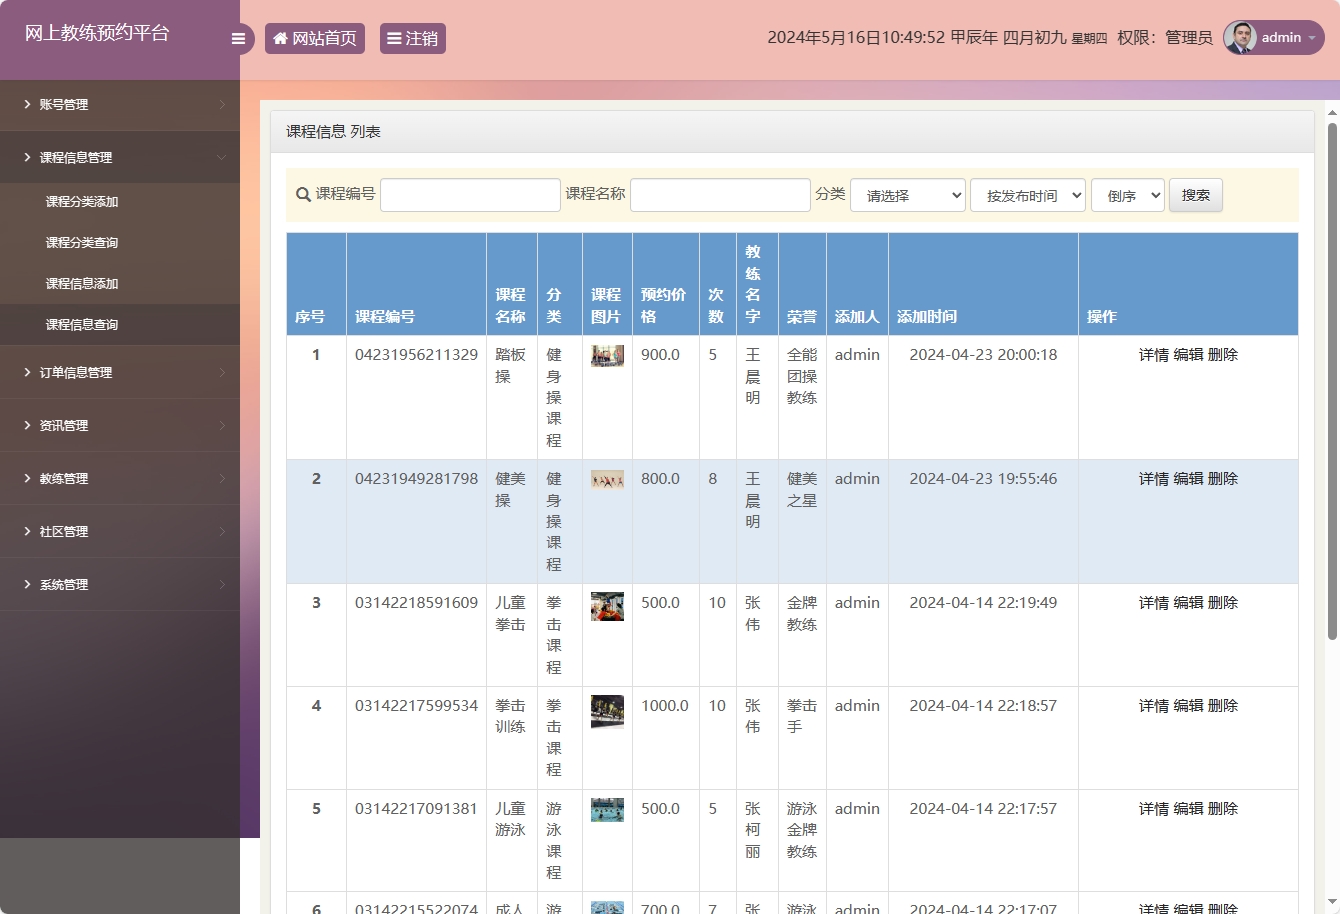This screenshot has width=1340, height=914.
Task: Click the 儿童拳击 course picture
Action: (607, 606)
